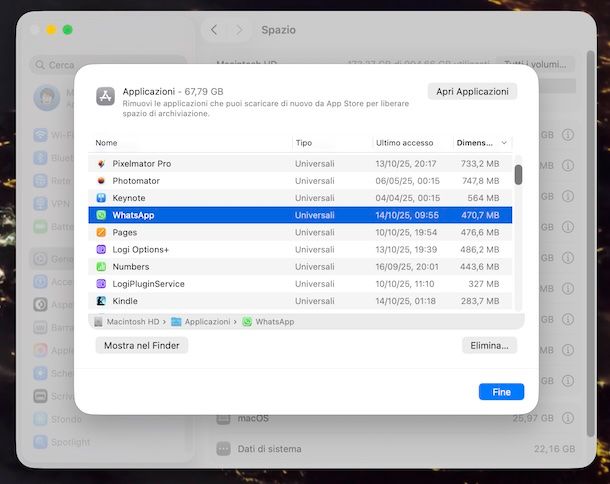Click the Cerca search field

click(108, 65)
